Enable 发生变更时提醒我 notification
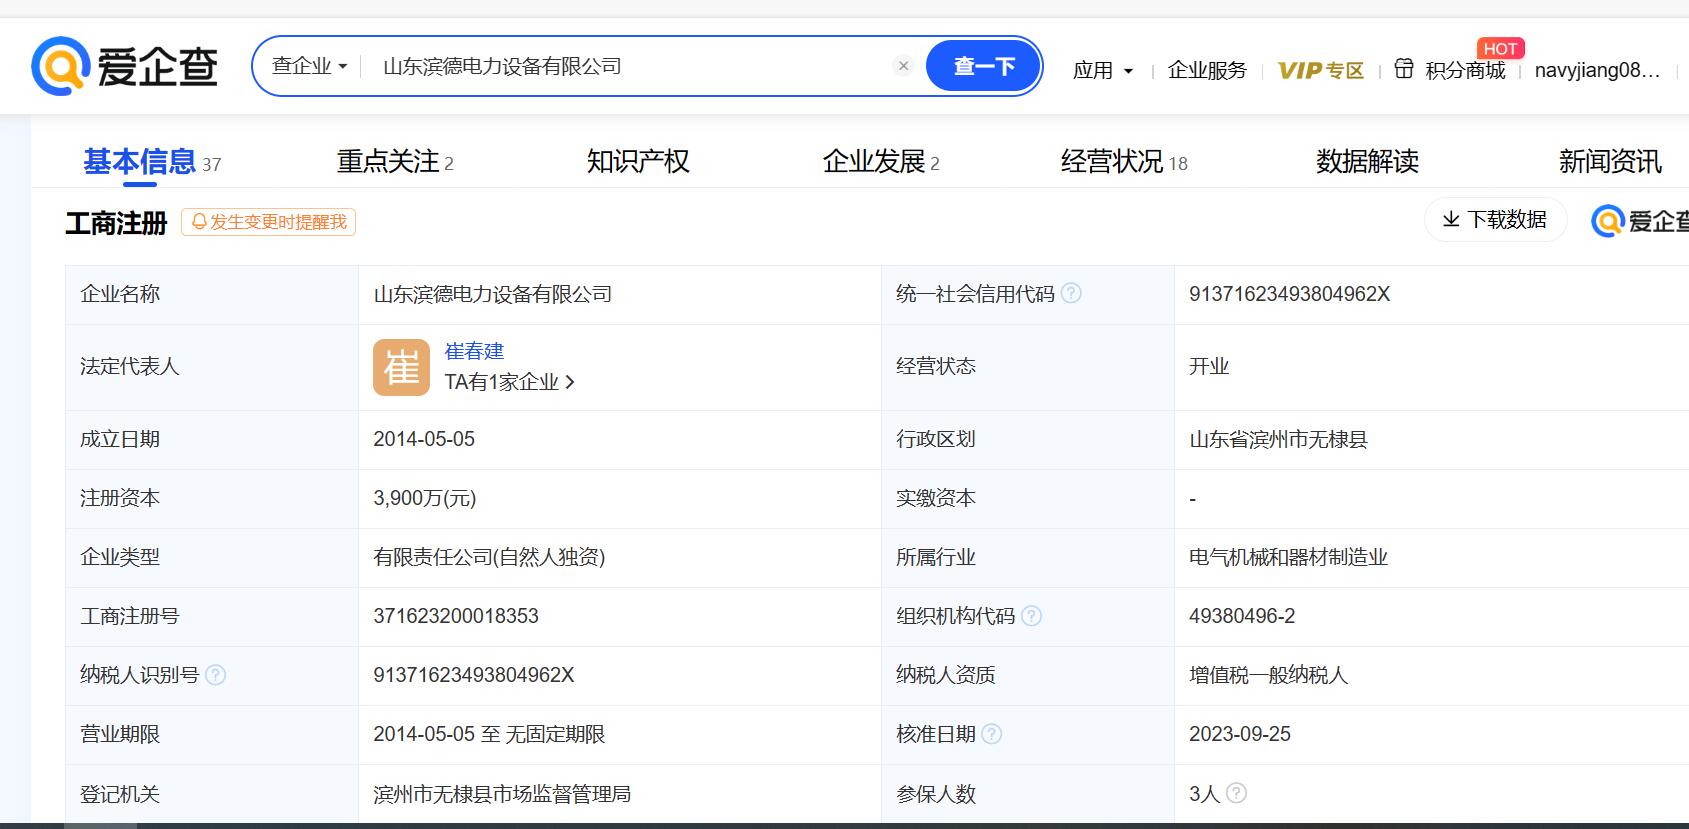Screen dimensions: 1689x829 tap(268, 222)
